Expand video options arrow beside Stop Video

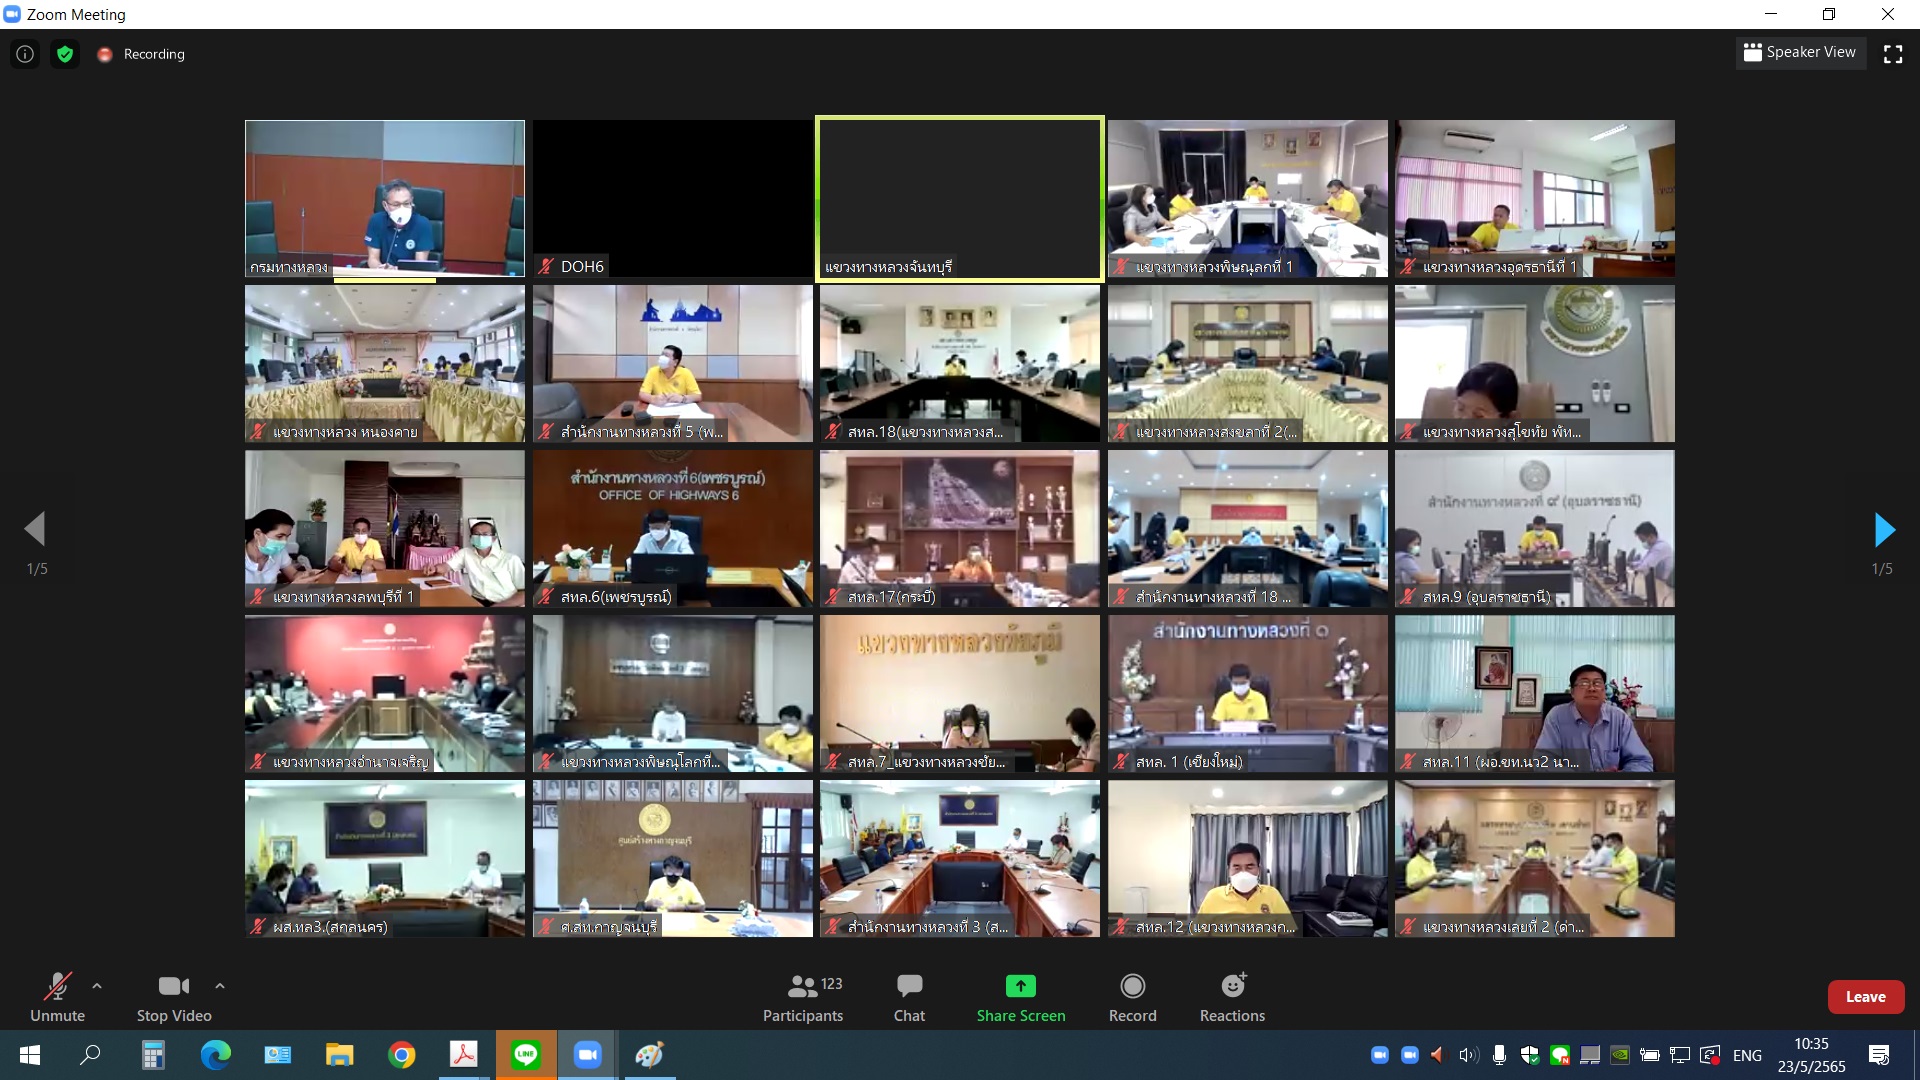point(220,986)
